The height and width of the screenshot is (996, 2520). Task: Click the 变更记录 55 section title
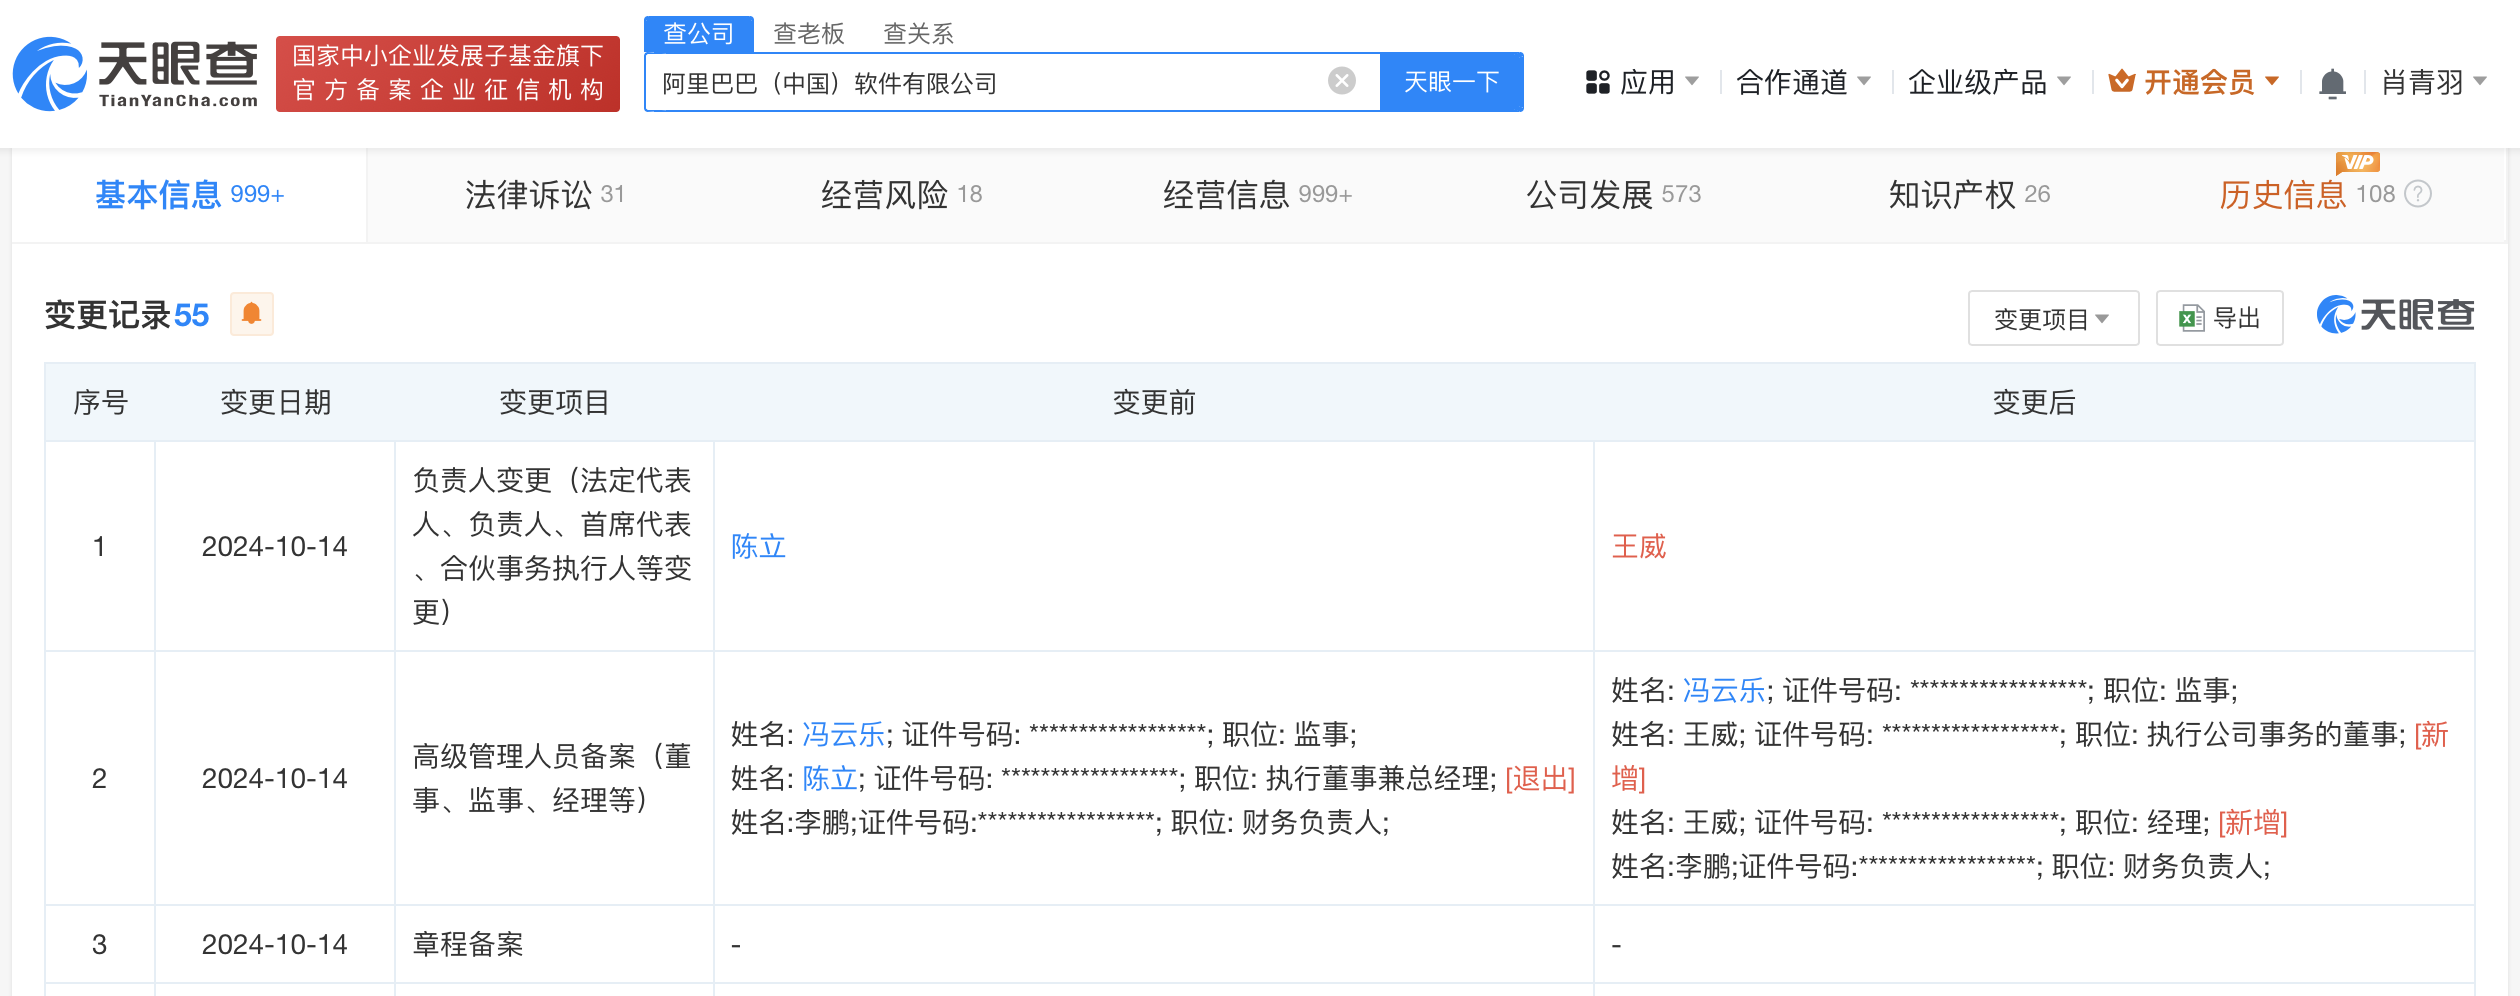[127, 315]
